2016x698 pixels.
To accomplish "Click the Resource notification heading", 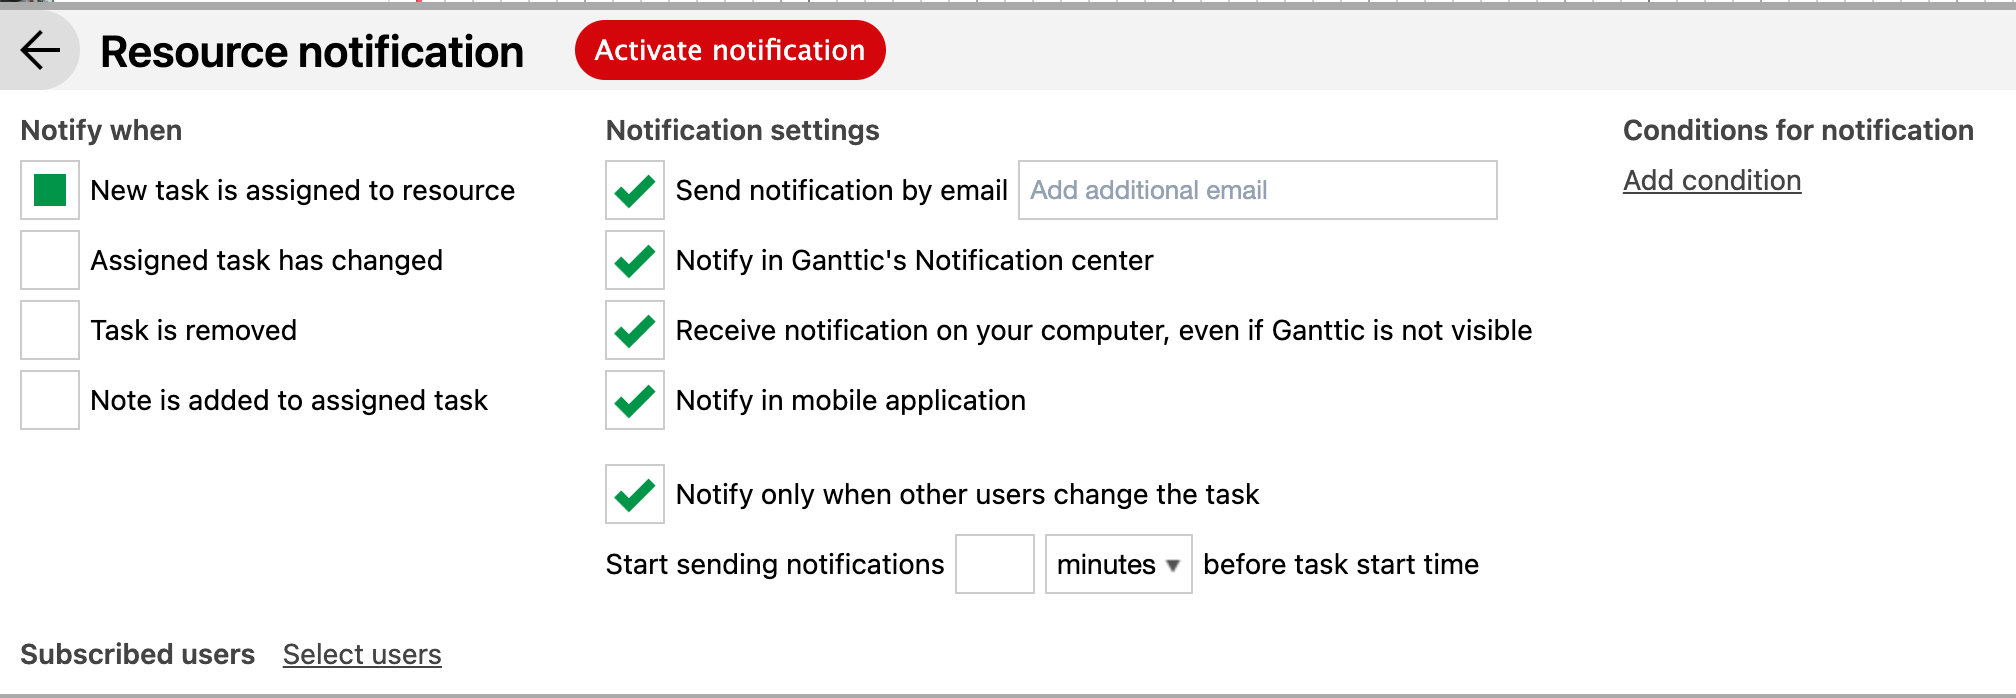I will coord(312,52).
